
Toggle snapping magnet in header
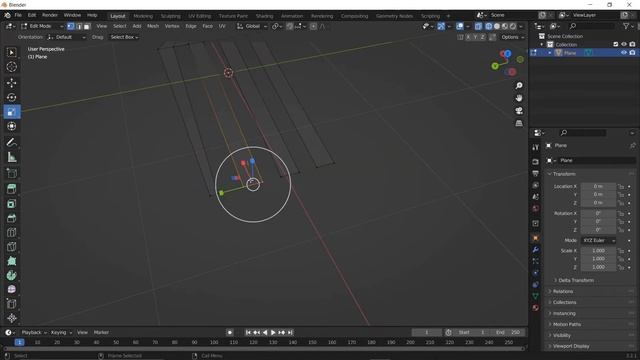pyautogui.click(x=289, y=26)
